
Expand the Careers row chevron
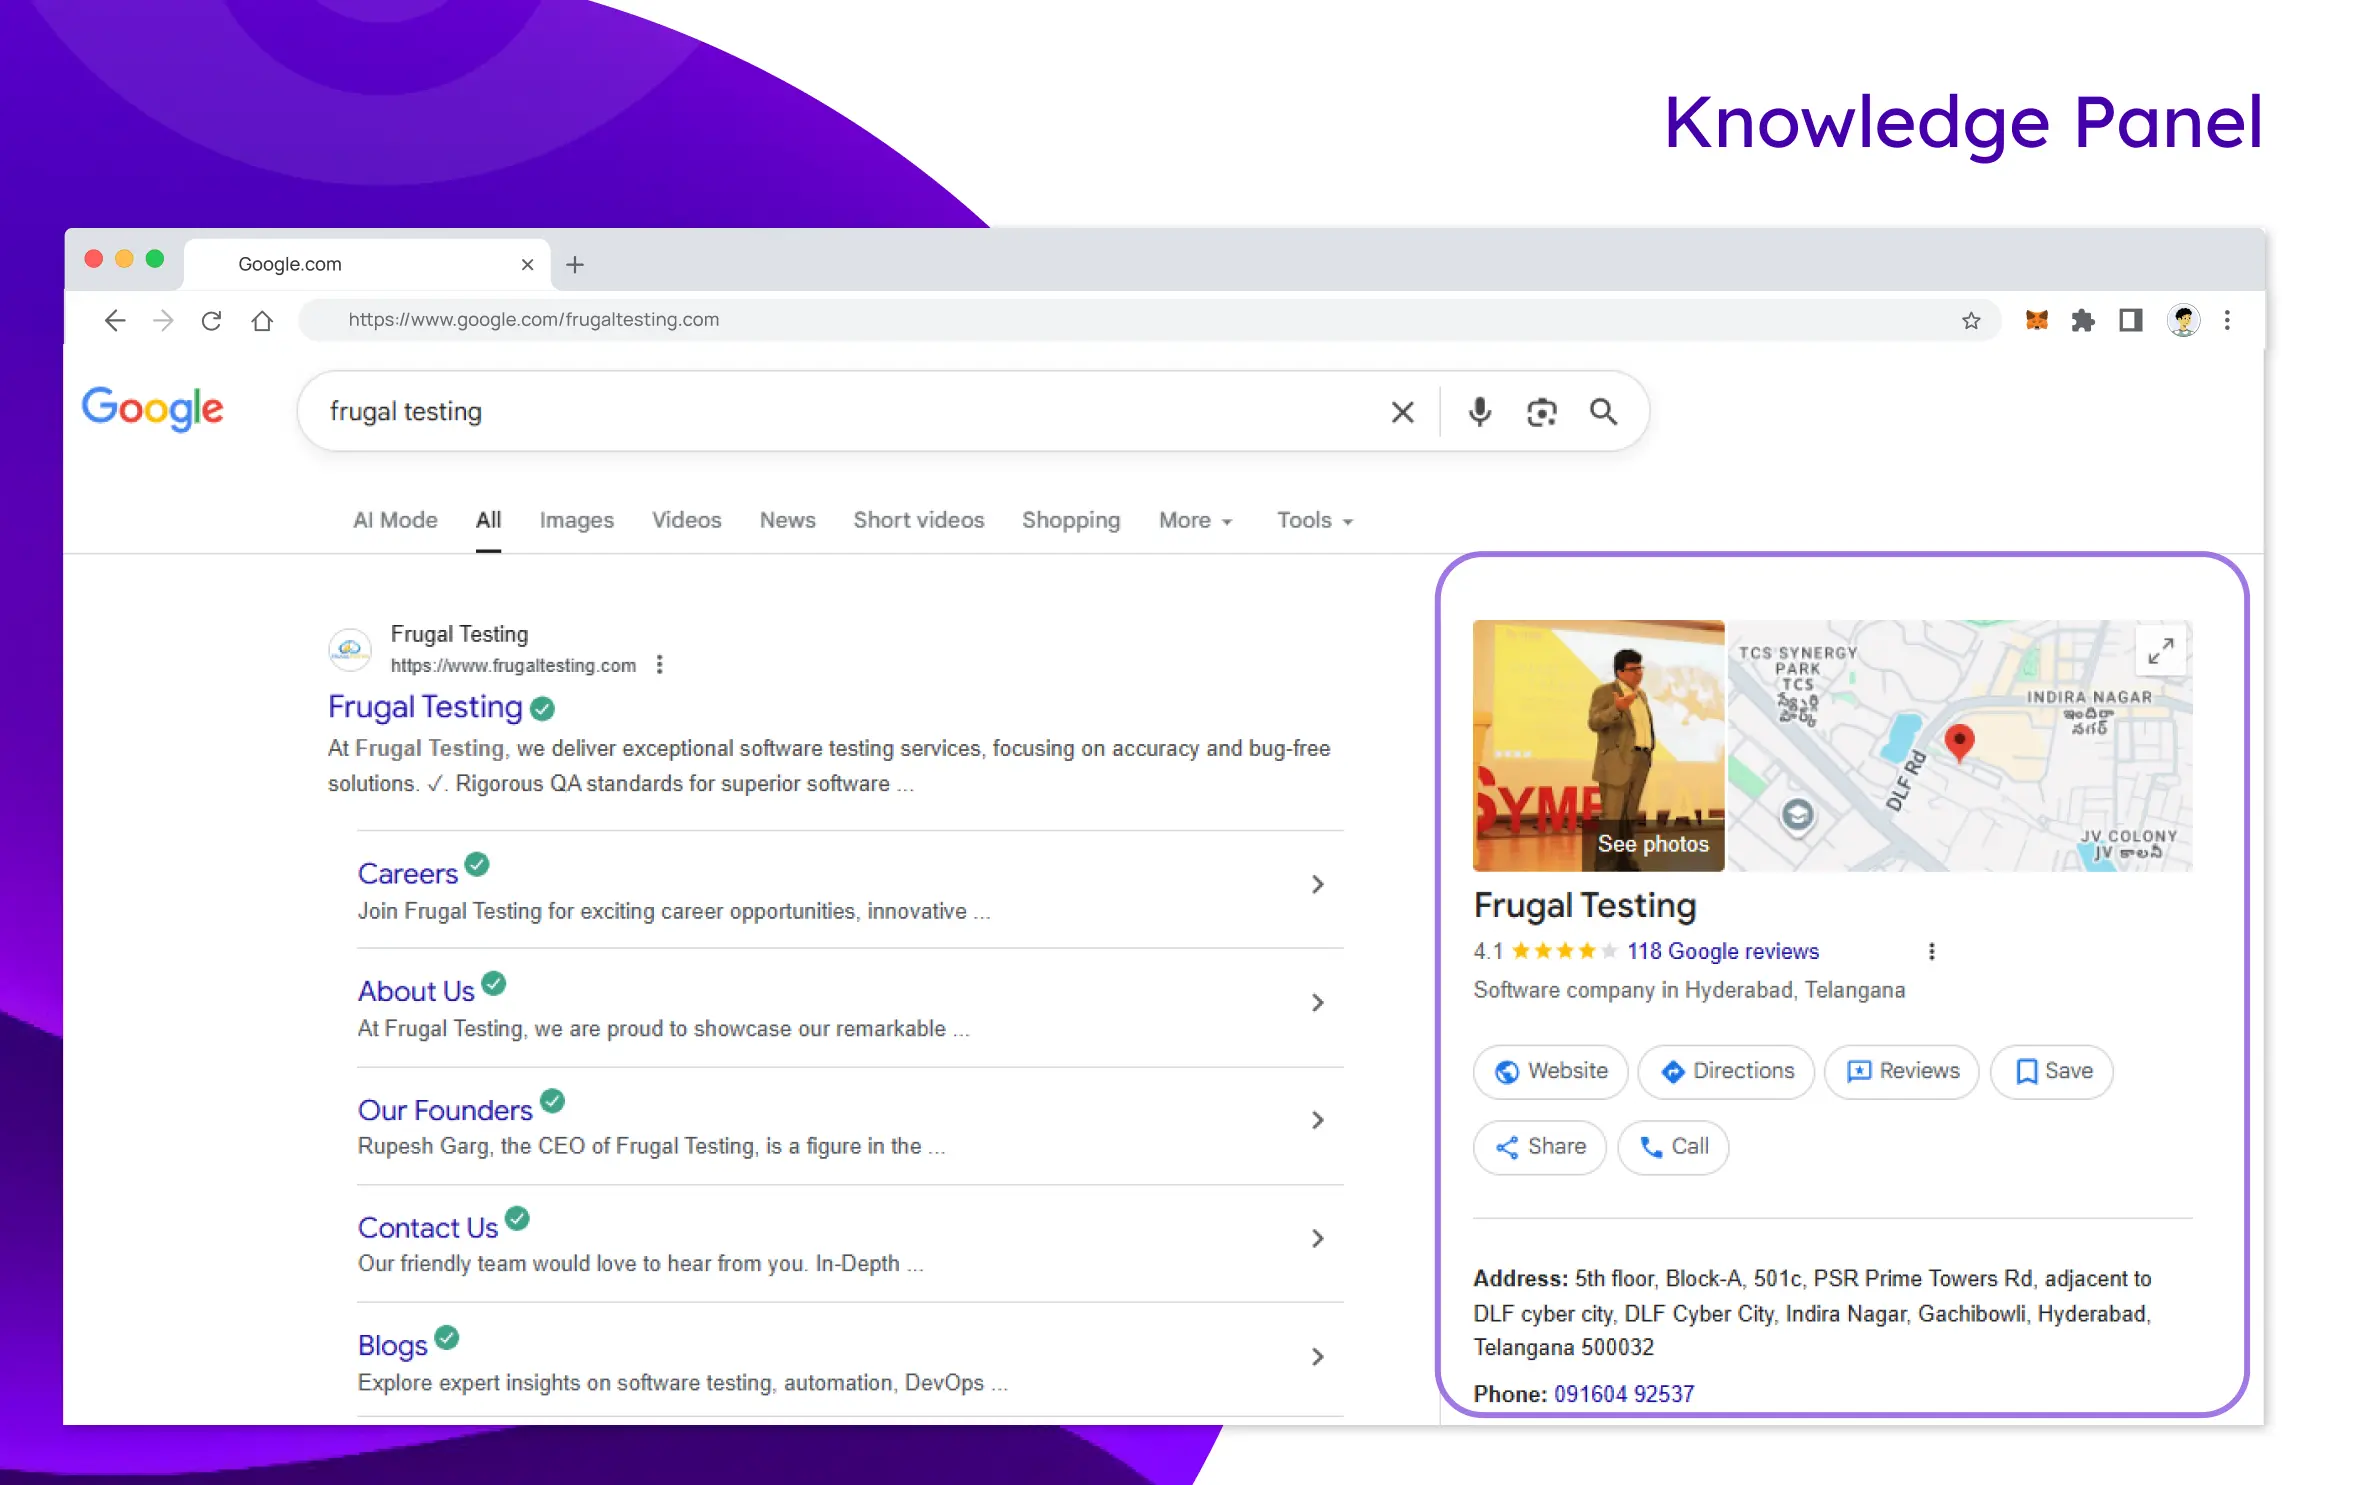coord(1317,884)
